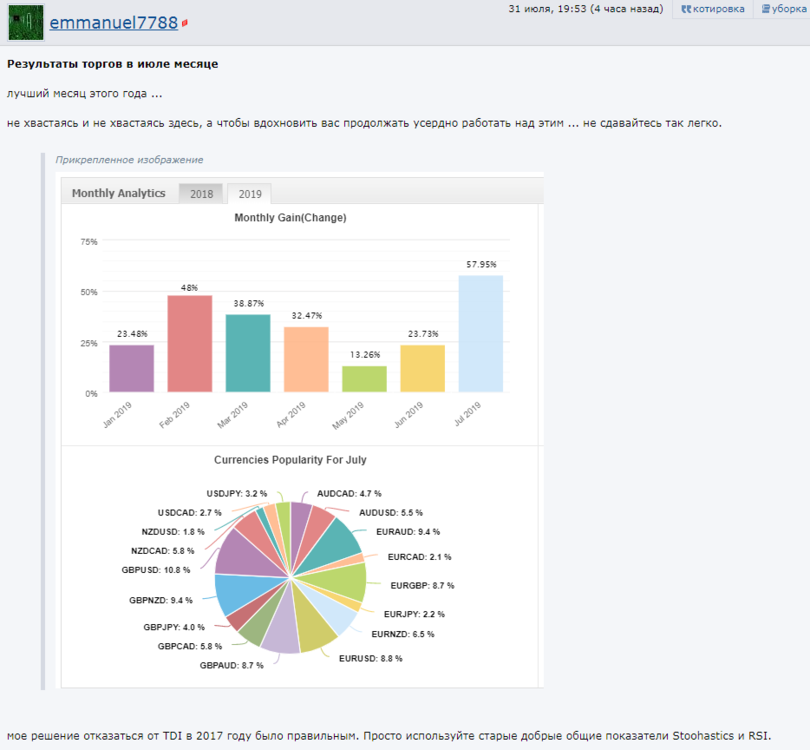Click the Jan 2019 purple bar
The image size is (810, 750).
click(132, 368)
